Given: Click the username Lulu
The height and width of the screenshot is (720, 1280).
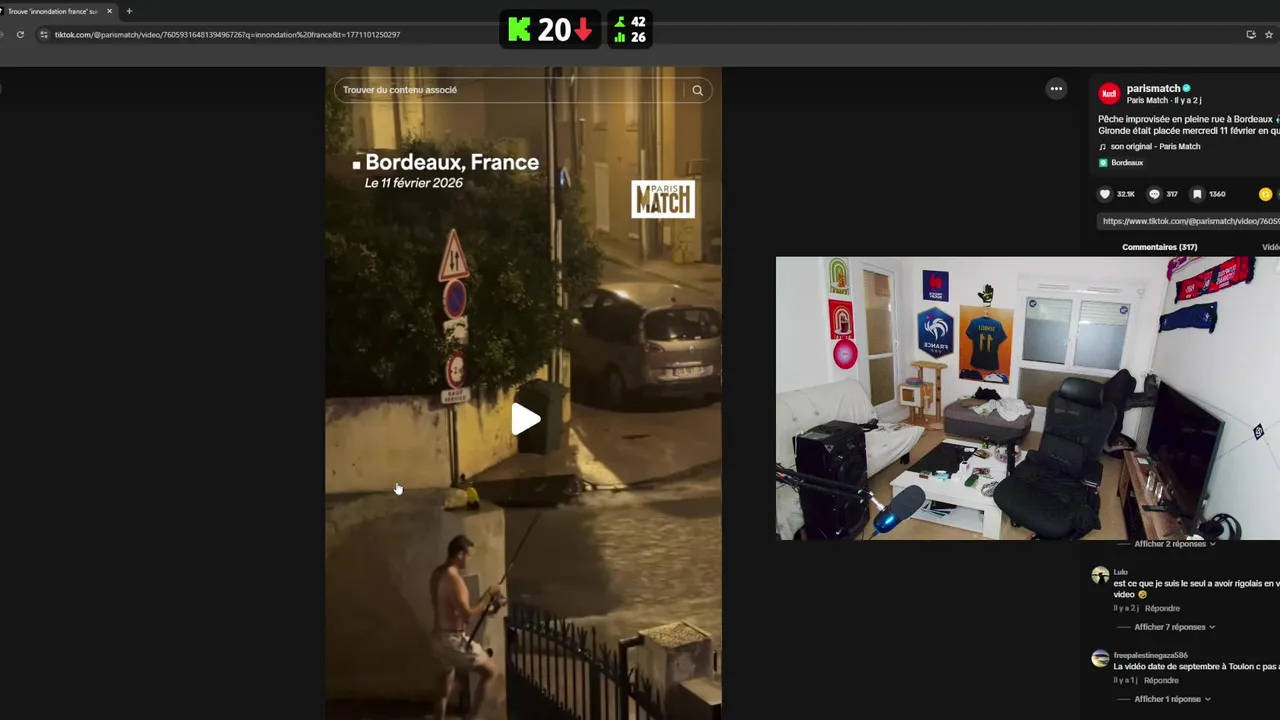Looking at the screenshot, I should (x=1120, y=572).
